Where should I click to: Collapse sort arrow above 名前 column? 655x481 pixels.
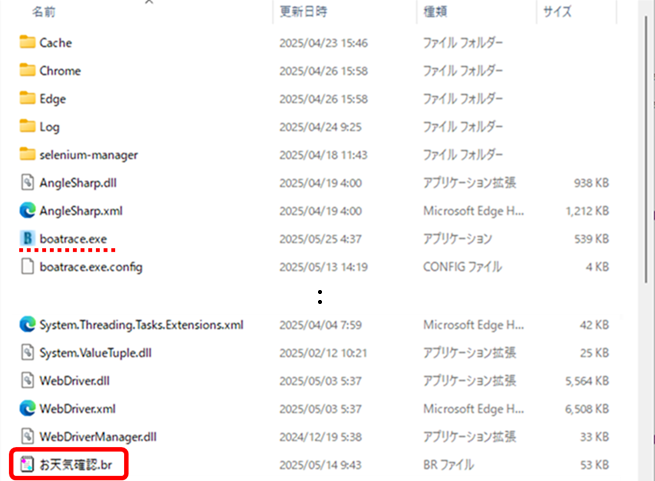pyautogui.click(x=149, y=2)
